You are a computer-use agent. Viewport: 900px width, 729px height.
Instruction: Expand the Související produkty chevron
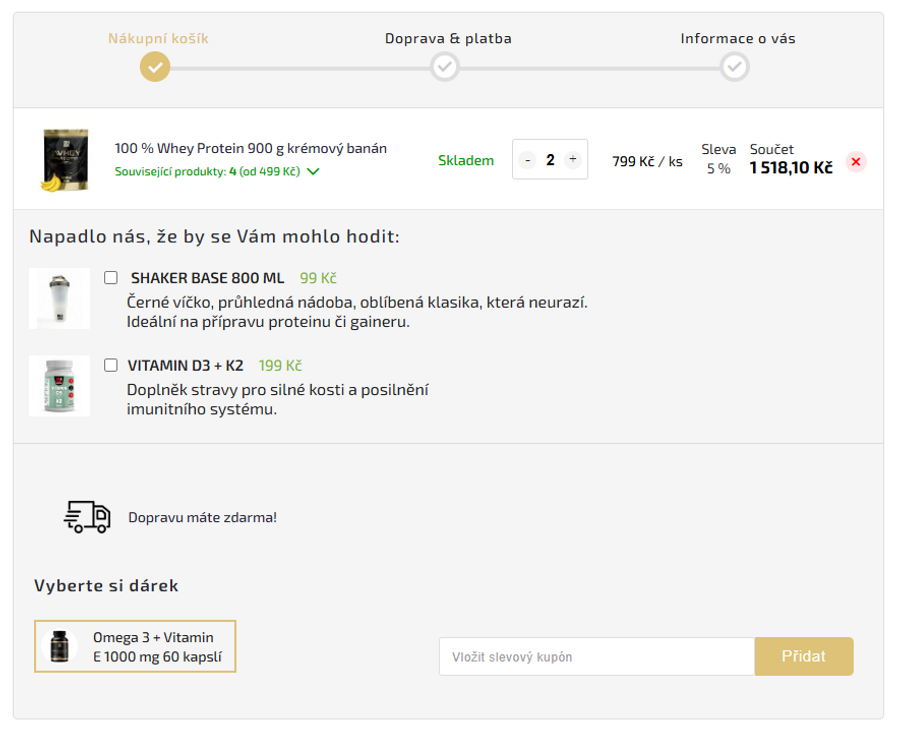313,172
